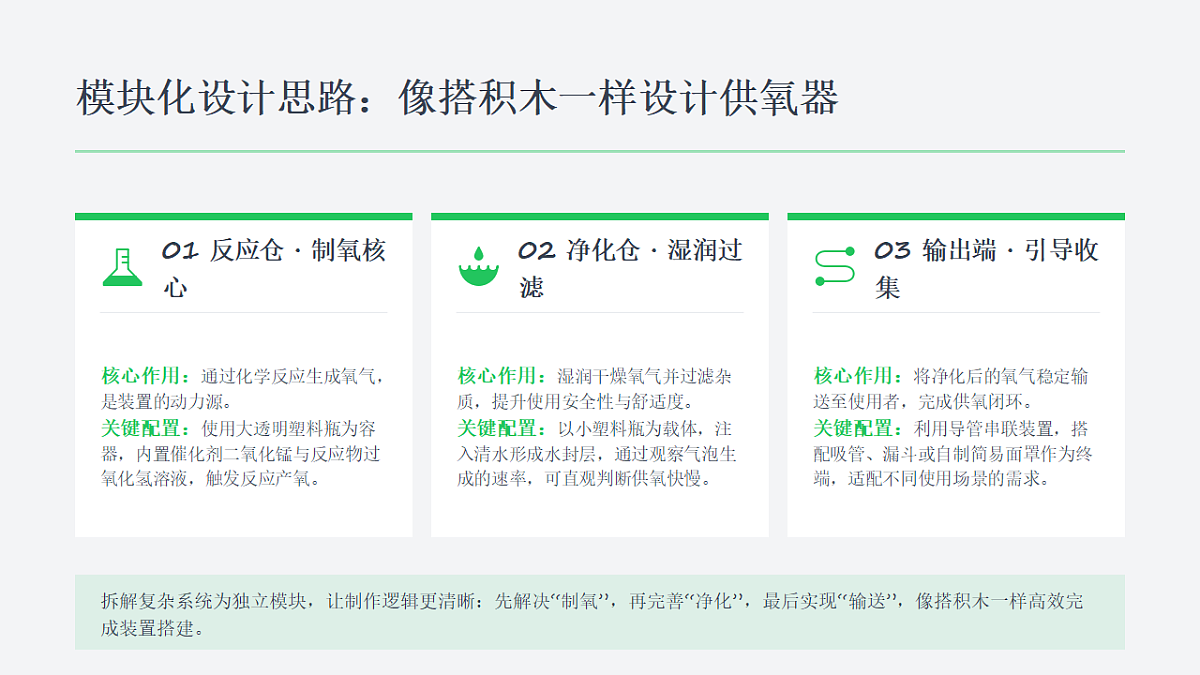Click the line 送至使用者，完成供氧闭环
Image resolution: width=1200 pixels, height=675 pixels.
924,402
